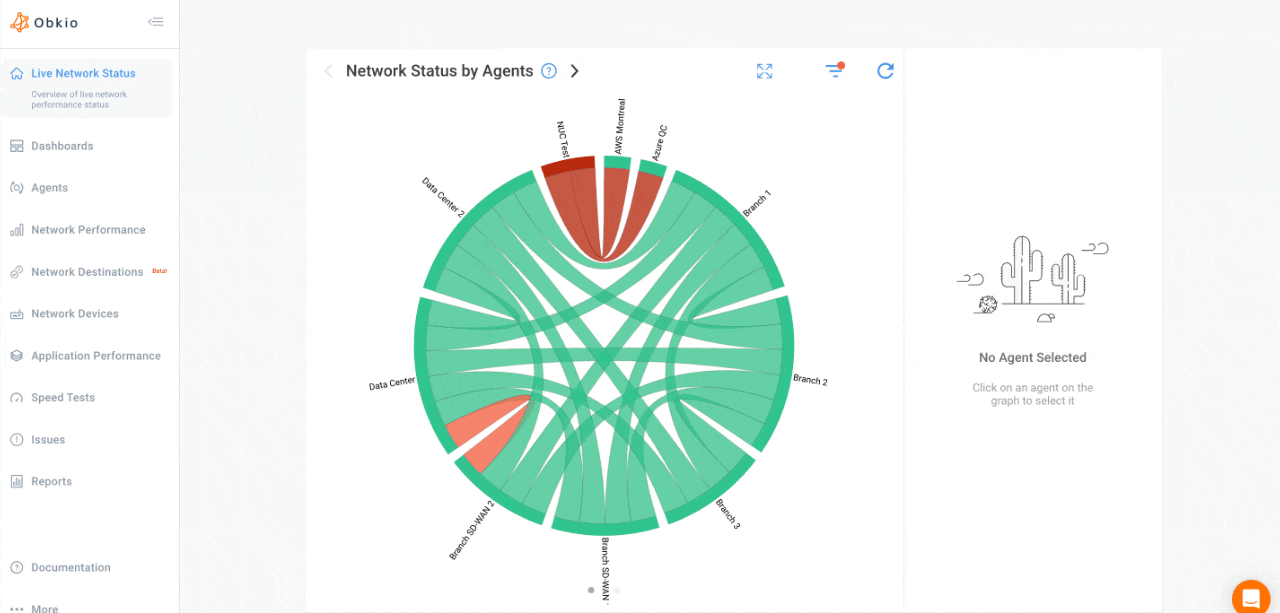Open the chart filter options icon

click(834, 71)
